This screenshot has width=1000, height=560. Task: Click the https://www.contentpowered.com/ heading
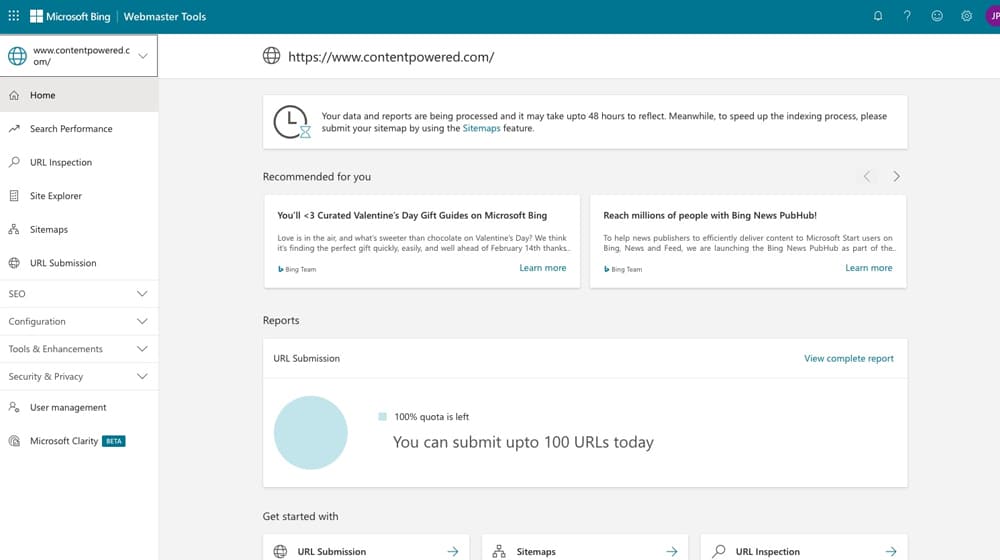[x=391, y=57]
